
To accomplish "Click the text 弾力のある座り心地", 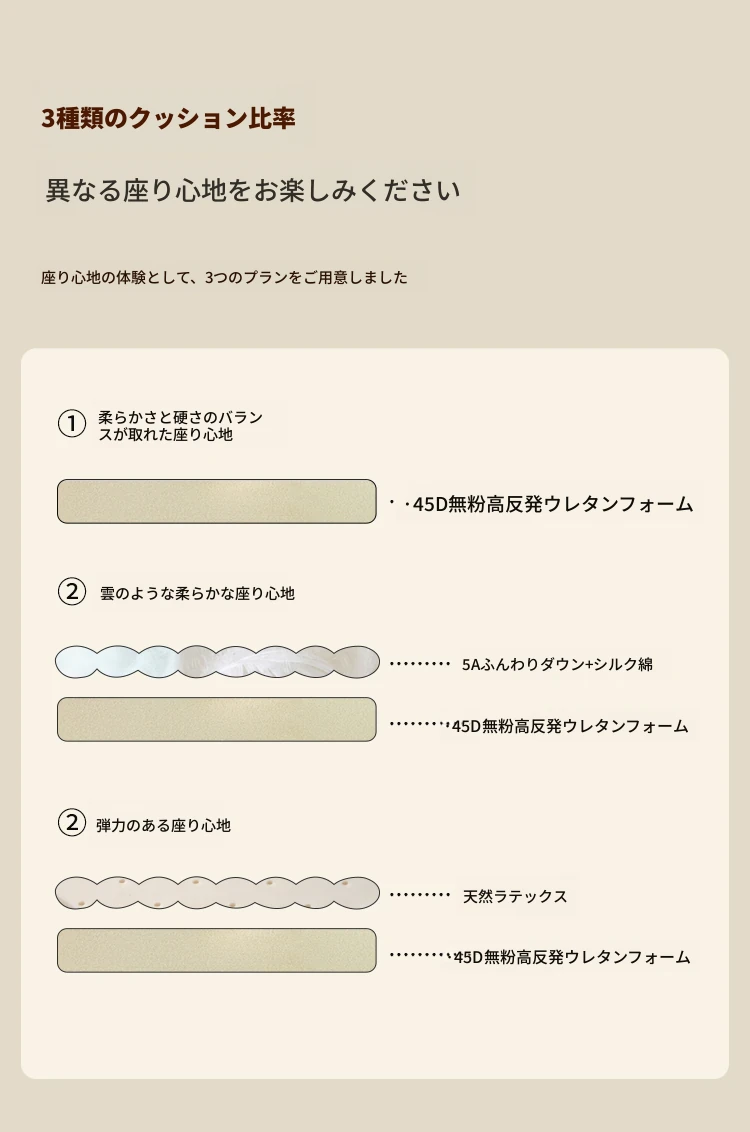I will pos(163,825).
